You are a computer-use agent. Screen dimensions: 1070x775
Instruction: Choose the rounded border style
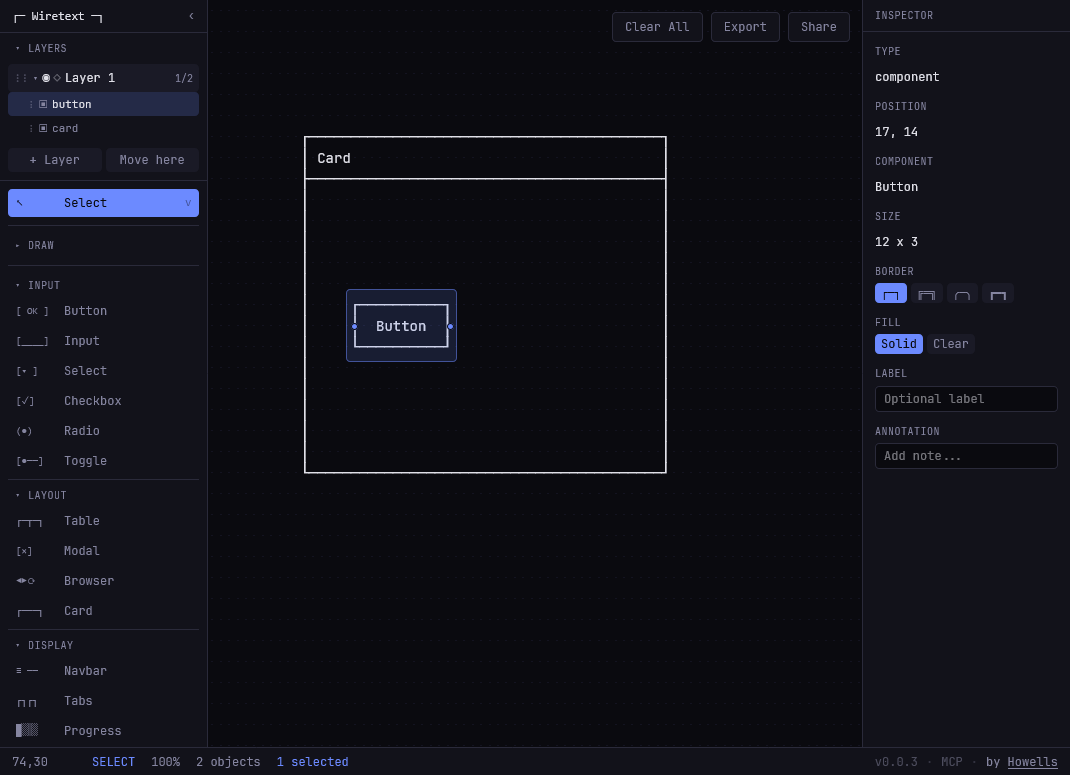pos(962,294)
